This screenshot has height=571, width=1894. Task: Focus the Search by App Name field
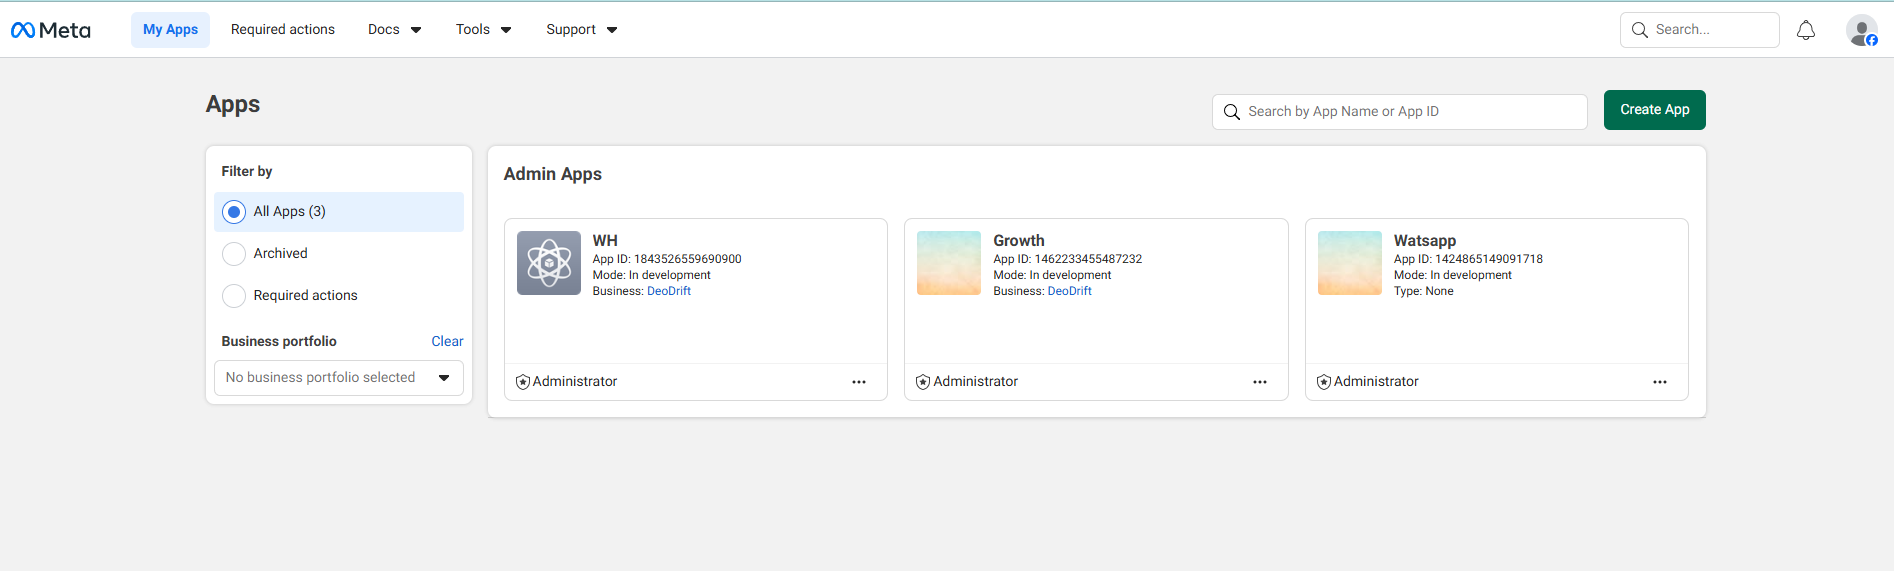[x=1400, y=112]
